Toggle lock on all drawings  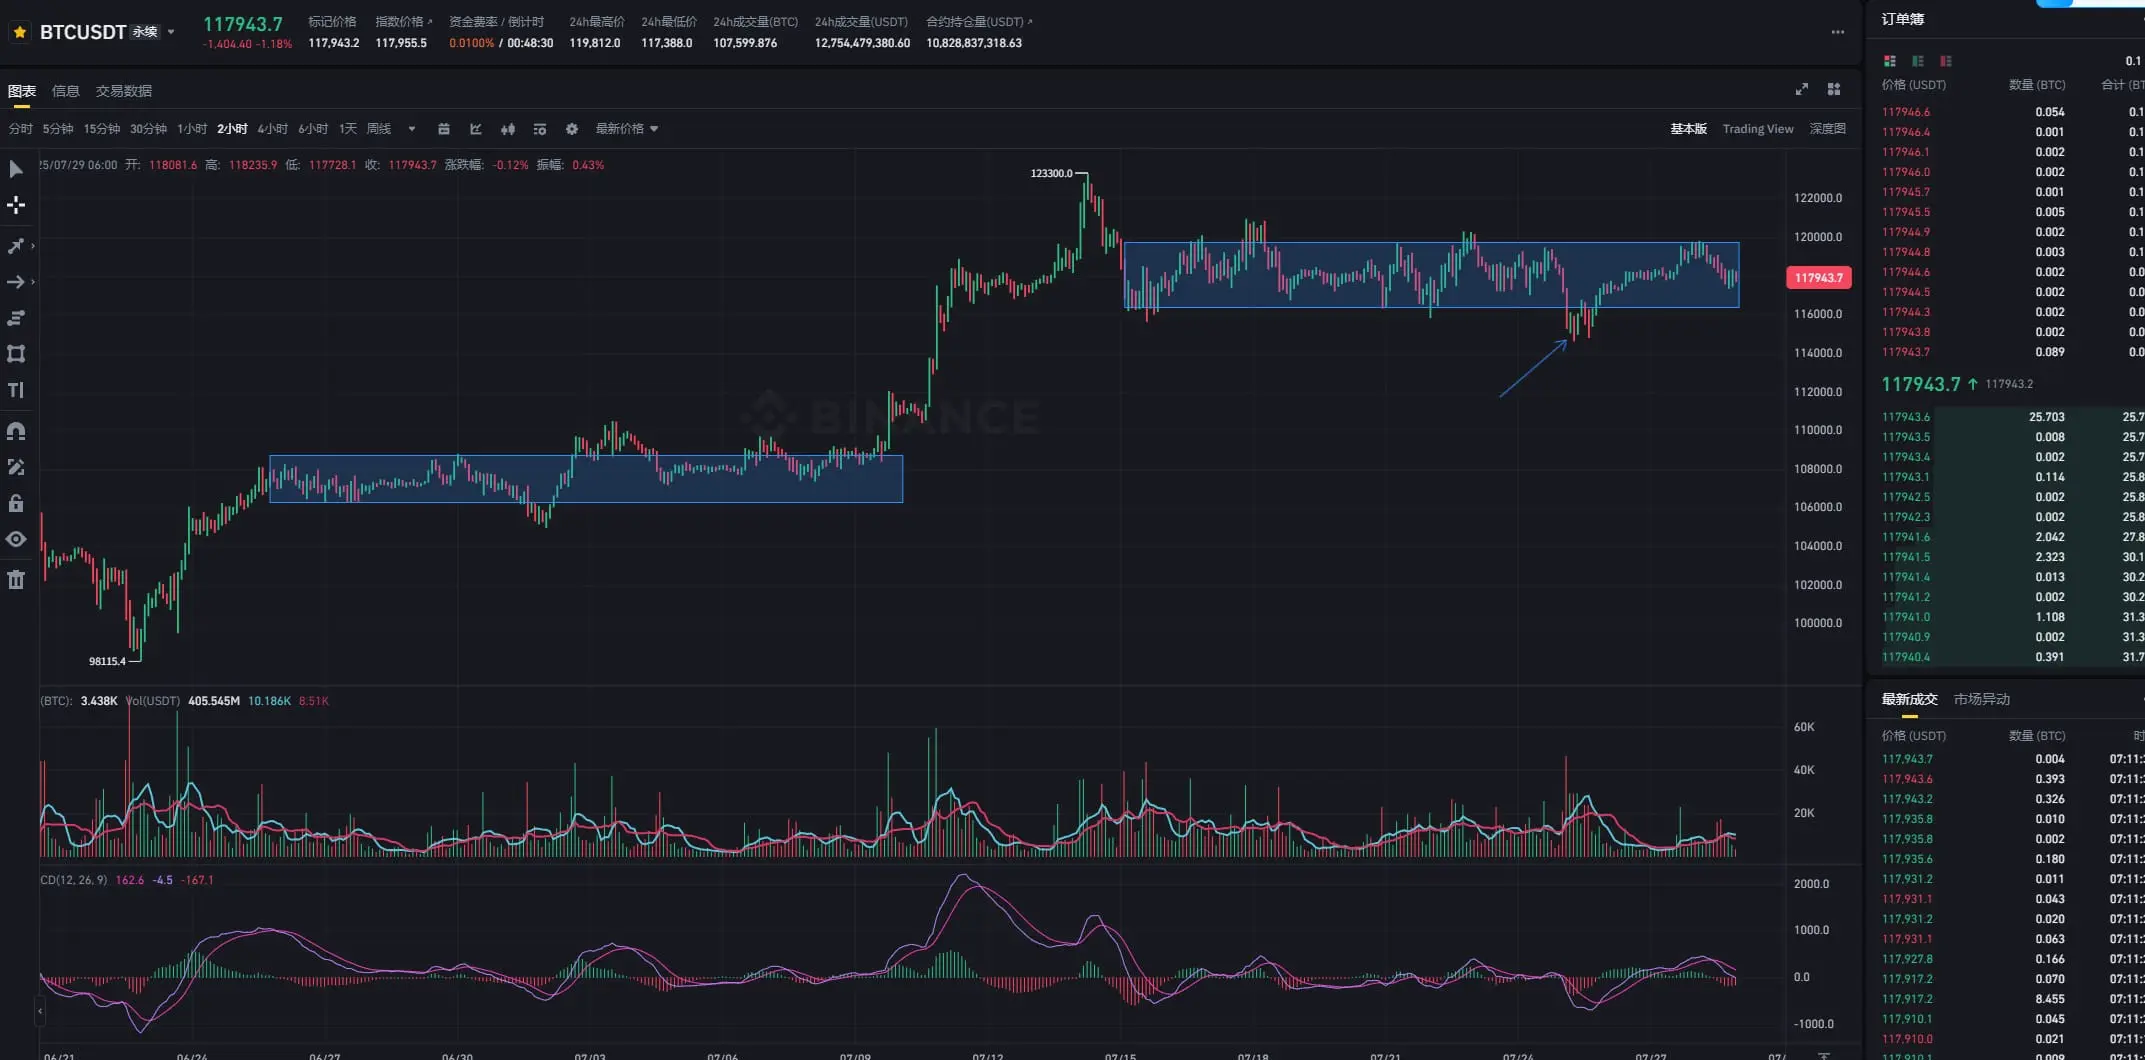16,503
